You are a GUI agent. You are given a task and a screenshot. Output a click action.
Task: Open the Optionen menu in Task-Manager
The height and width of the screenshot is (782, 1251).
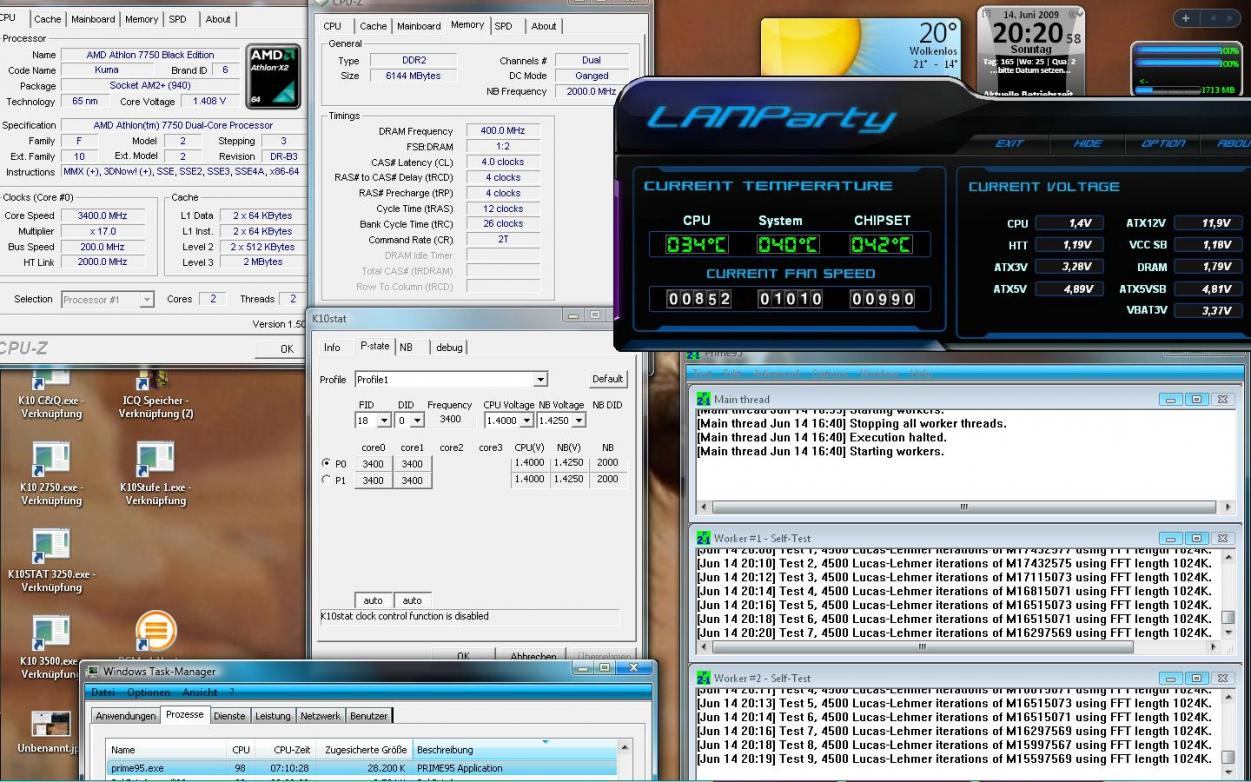coord(148,692)
